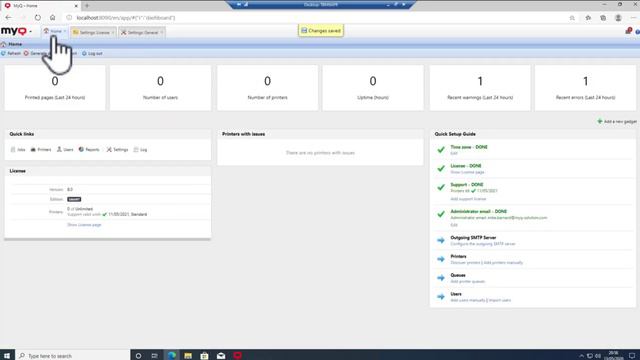This screenshot has width=640, height=360.
Task: Close the Settings General tab
Action: (x=162, y=32)
